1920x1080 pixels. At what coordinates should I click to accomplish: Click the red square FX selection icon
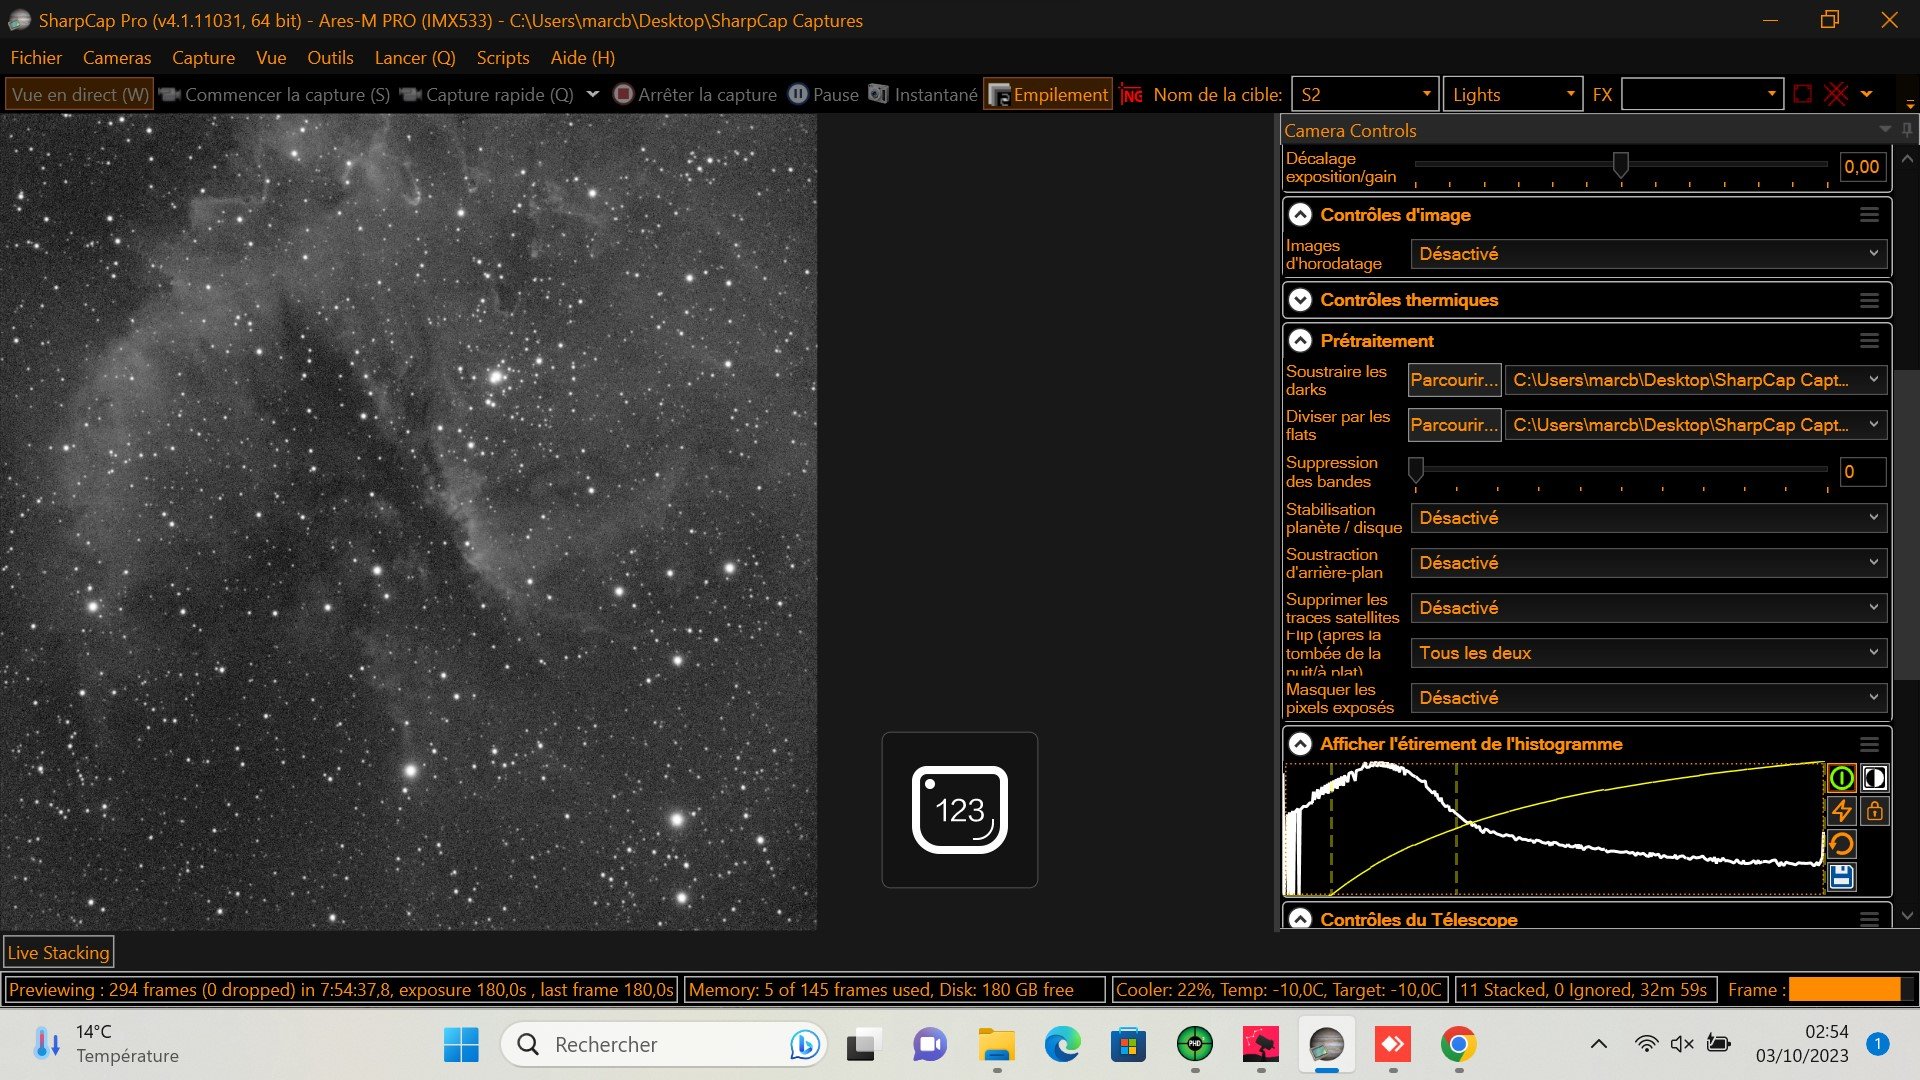1802,94
